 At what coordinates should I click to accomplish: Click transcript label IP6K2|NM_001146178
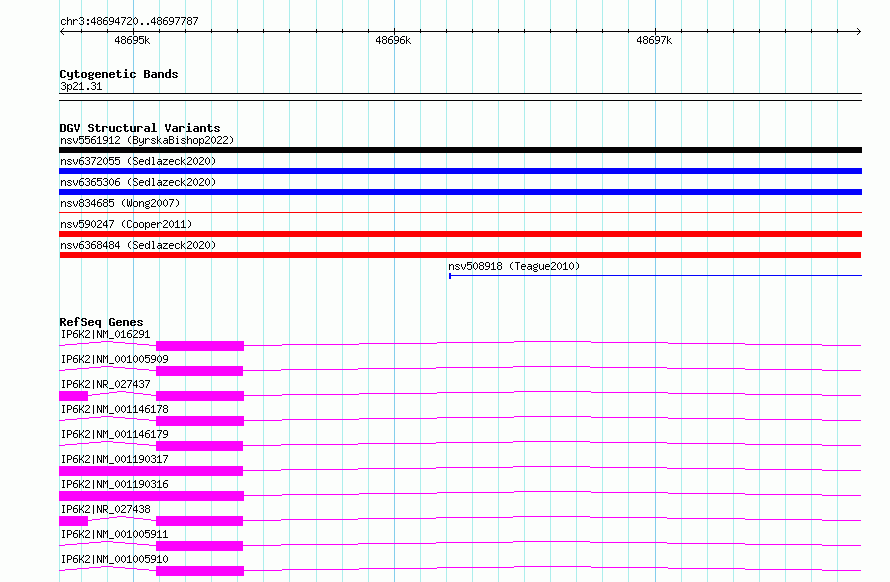pos(114,409)
